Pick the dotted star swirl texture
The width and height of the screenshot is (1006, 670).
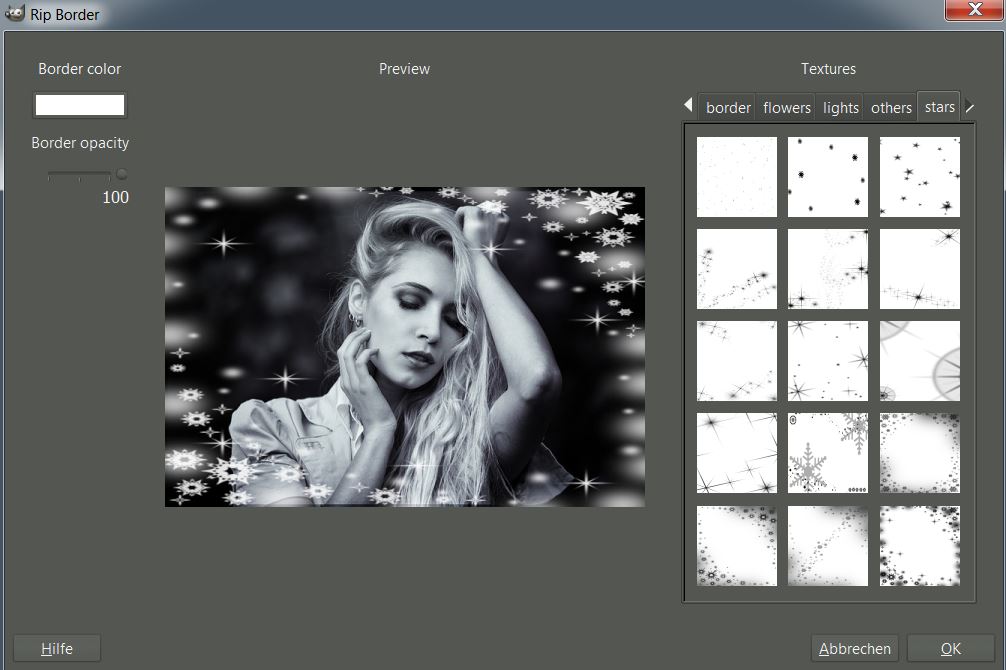[828, 269]
